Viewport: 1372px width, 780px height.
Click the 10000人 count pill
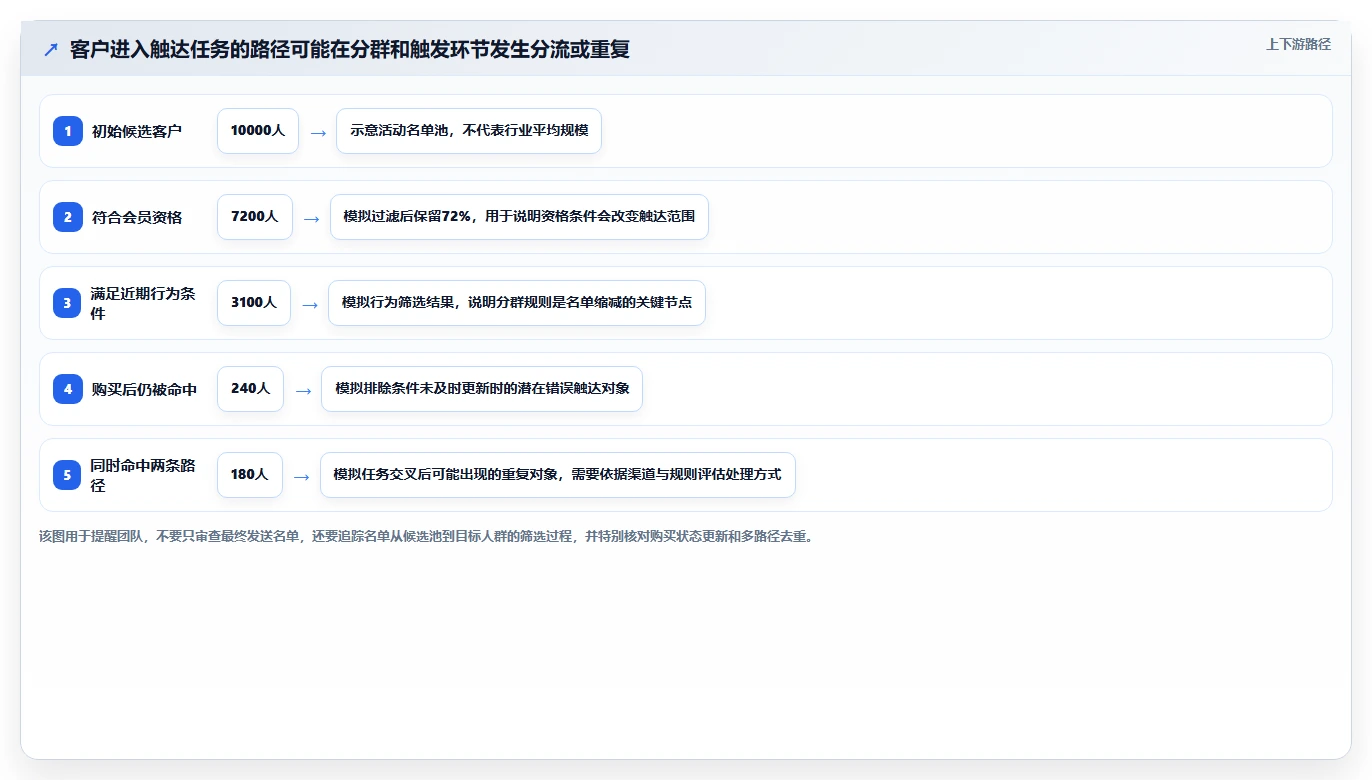258,131
